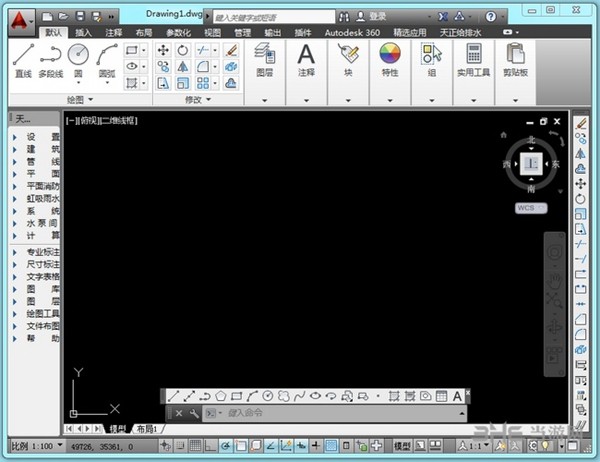Viewport: 600px width, 462px height.
Task: Click the 登录 sign-in button
Action: pyautogui.click(x=377, y=17)
